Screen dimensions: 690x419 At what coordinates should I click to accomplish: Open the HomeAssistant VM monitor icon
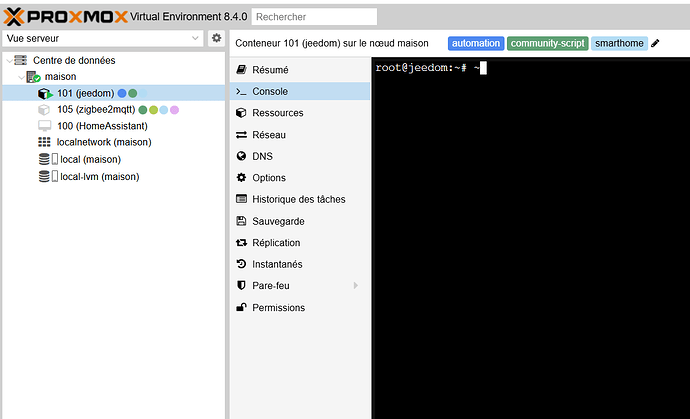44,126
